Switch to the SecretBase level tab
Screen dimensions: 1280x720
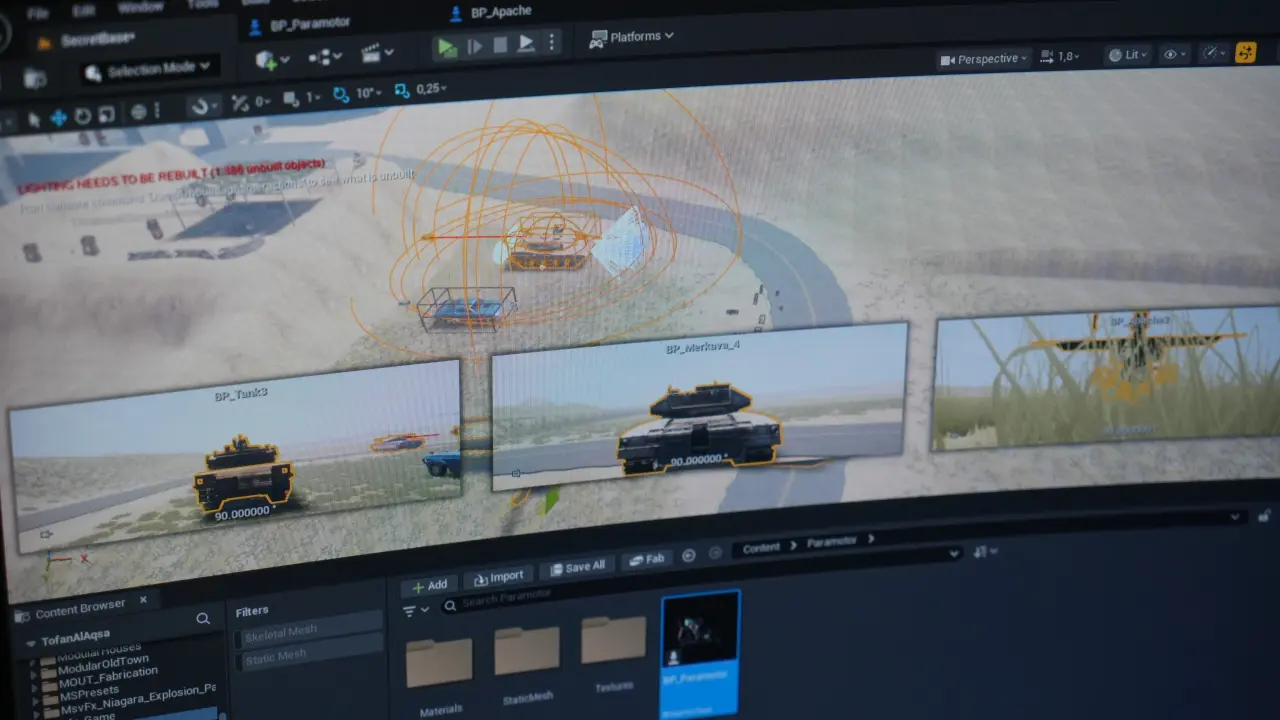85,40
